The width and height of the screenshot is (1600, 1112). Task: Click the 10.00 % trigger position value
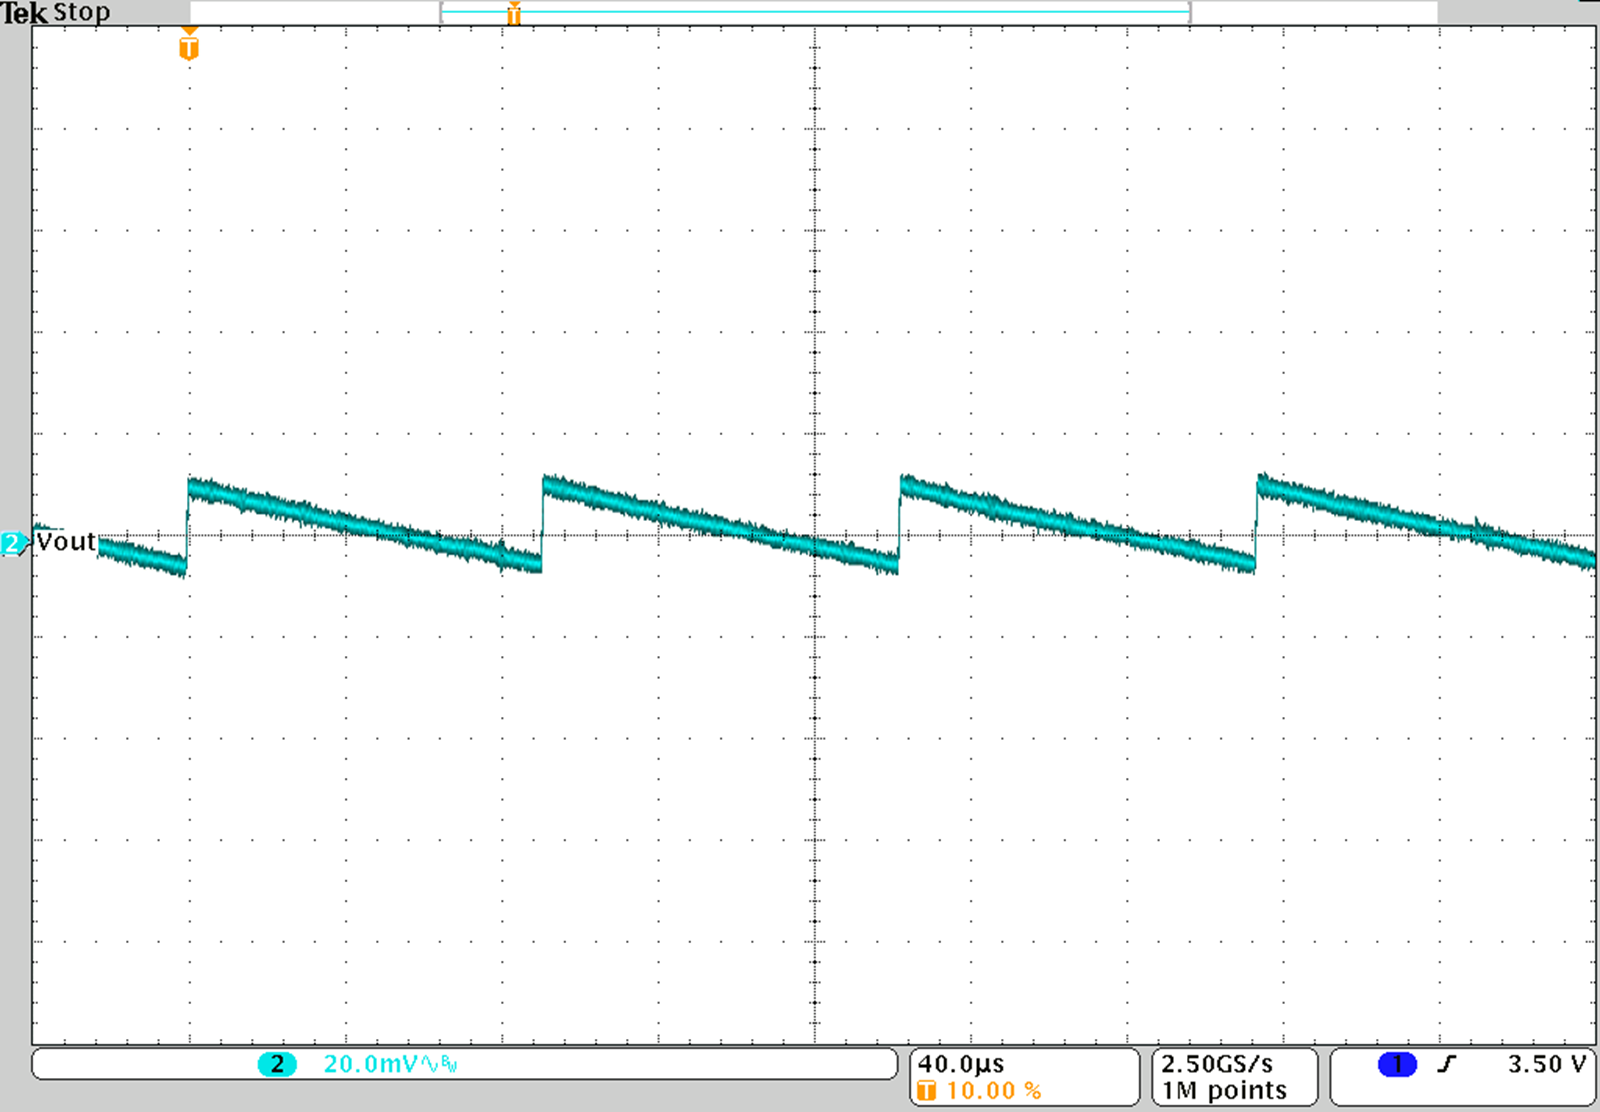[x=993, y=1091]
